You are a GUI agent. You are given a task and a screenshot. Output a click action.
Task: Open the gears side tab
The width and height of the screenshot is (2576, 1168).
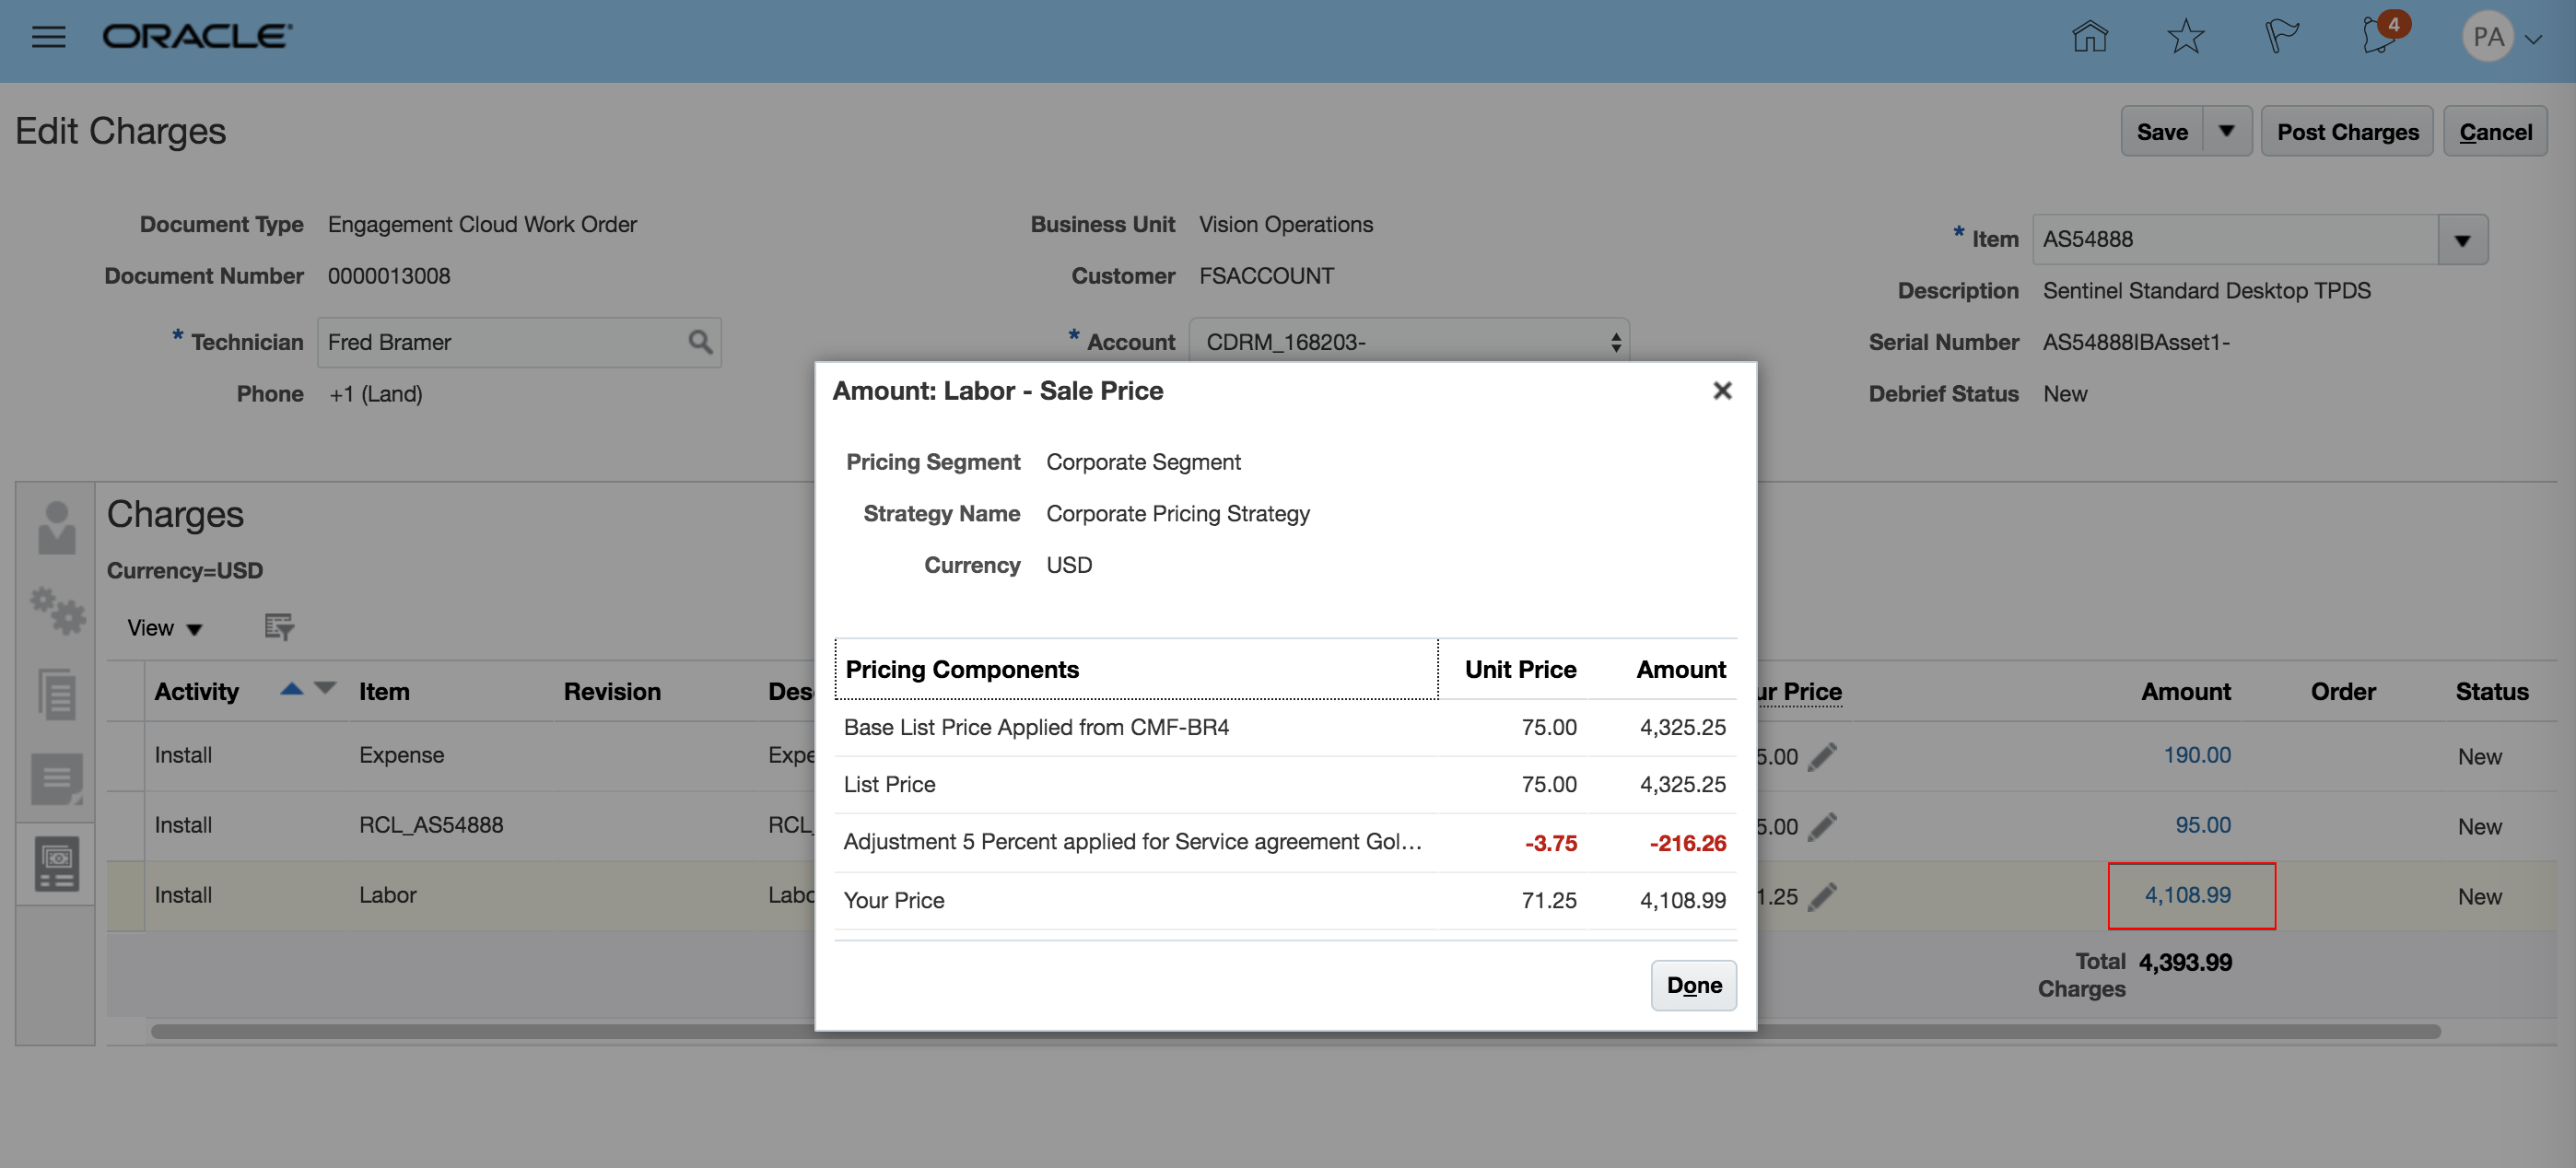(x=56, y=611)
